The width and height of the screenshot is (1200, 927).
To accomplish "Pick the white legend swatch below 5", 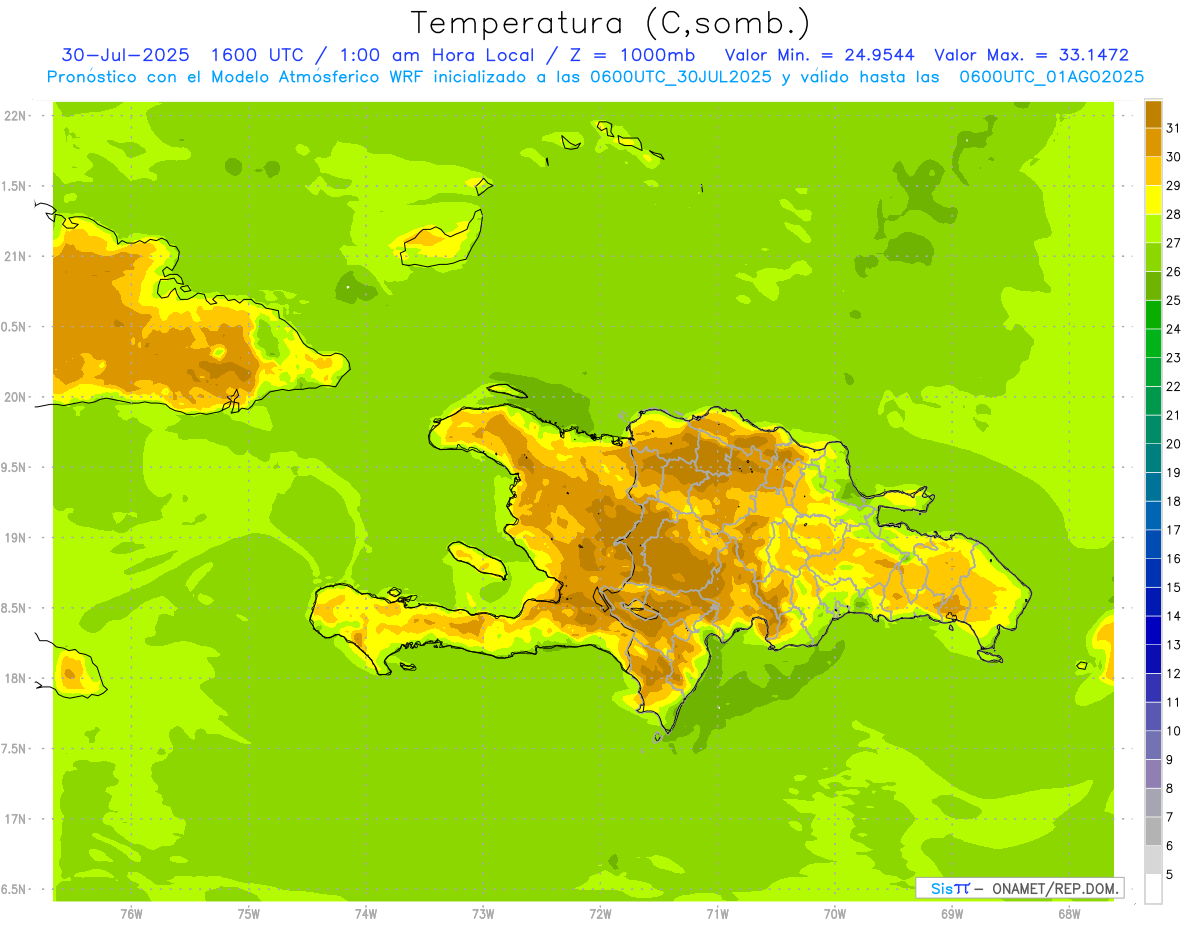I will tap(1153, 888).
